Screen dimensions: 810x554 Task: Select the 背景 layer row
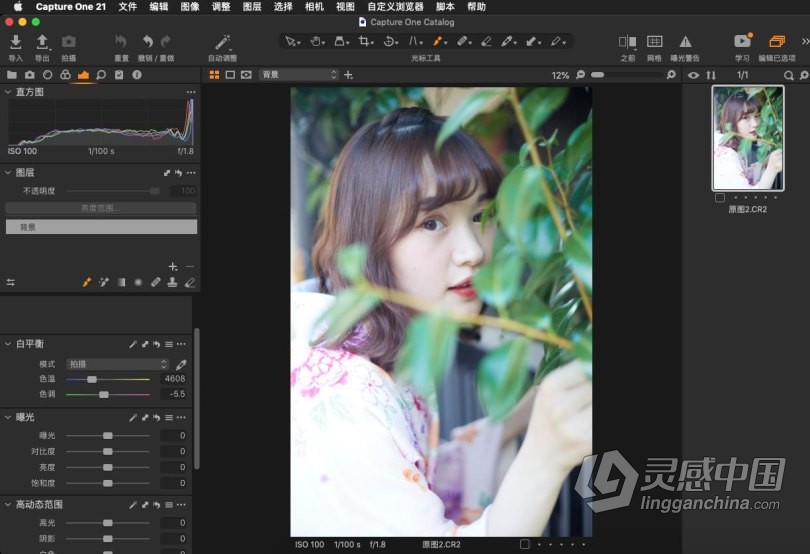click(101, 227)
